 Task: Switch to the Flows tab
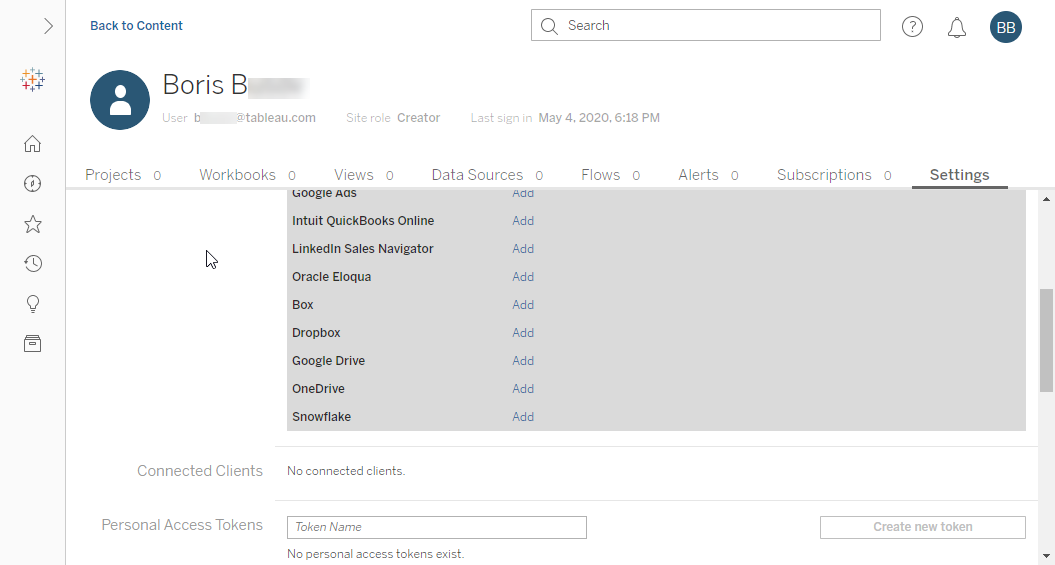coord(610,175)
